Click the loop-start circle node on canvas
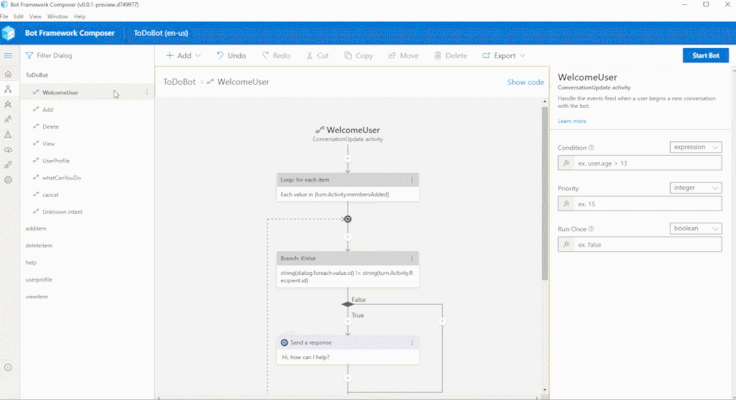Viewport: 736px width, 400px height. pyautogui.click(x=348, y=219)
